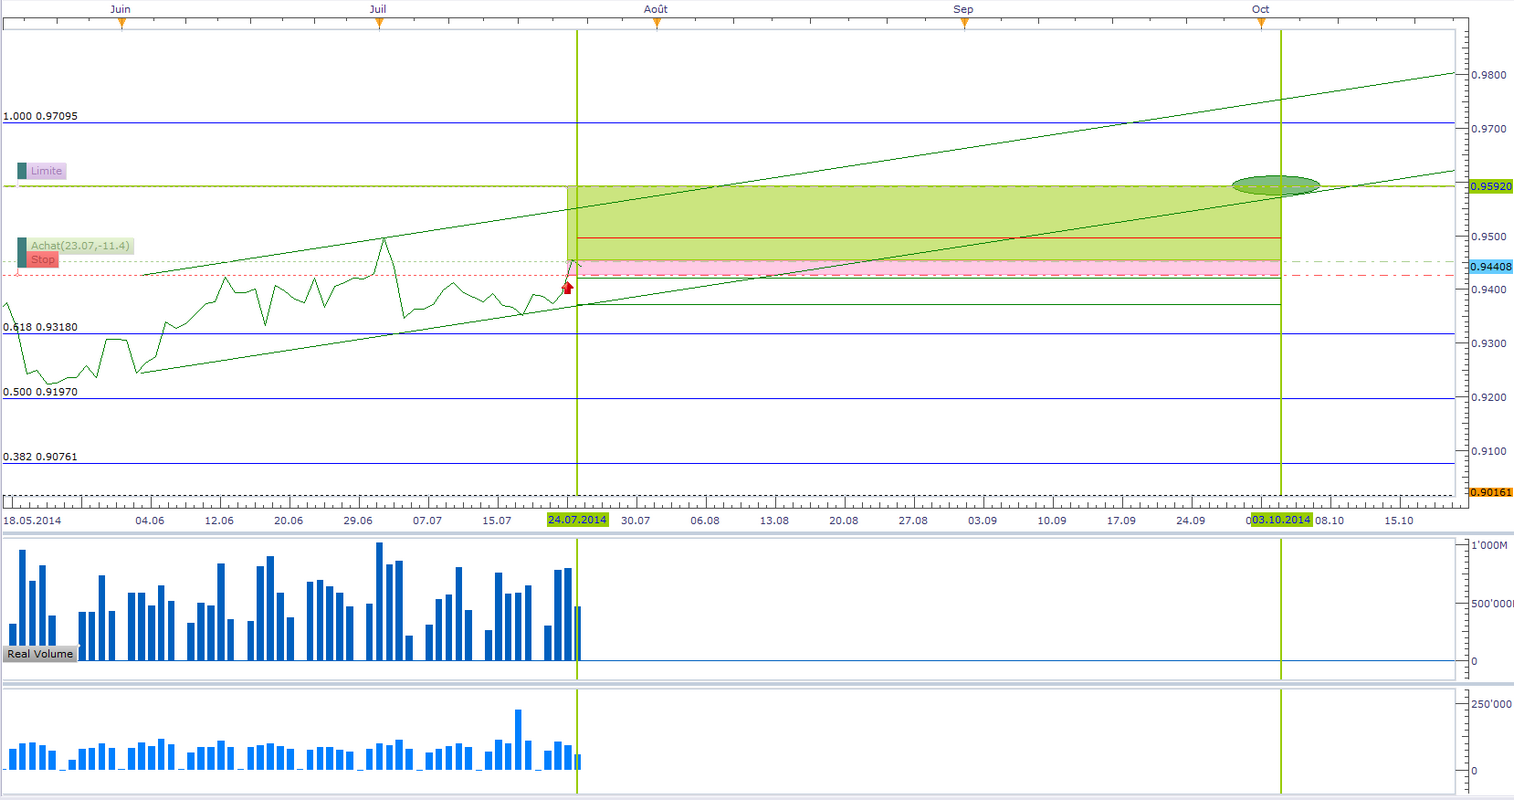Click the red Stop order label
The height and width of the screenshot is (800, 1514).
pos(43,260)
